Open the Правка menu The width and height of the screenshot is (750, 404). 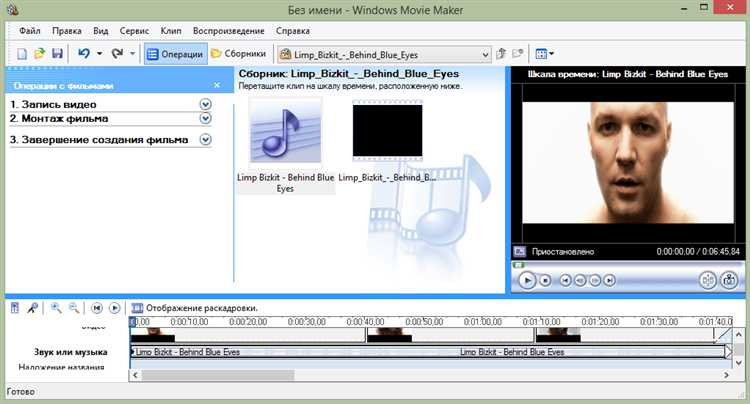point(66,31)
